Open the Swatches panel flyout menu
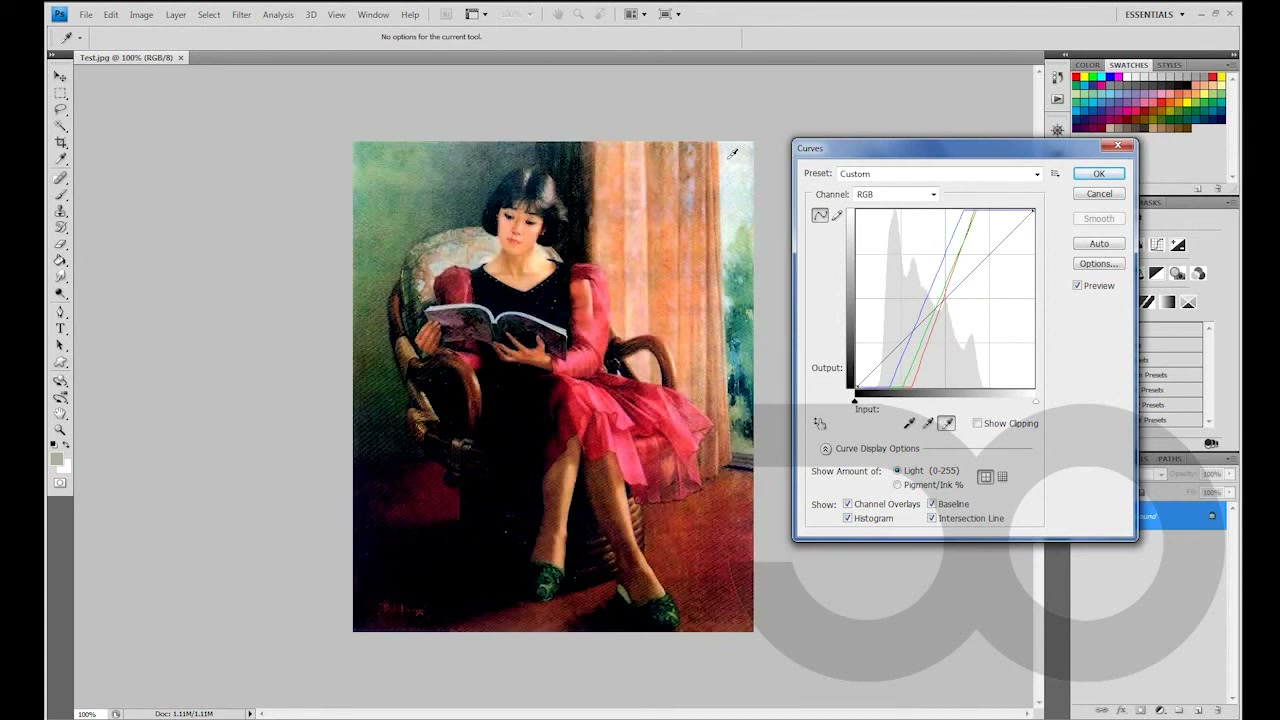1280x720 pixels. (x=1231, y=65)
